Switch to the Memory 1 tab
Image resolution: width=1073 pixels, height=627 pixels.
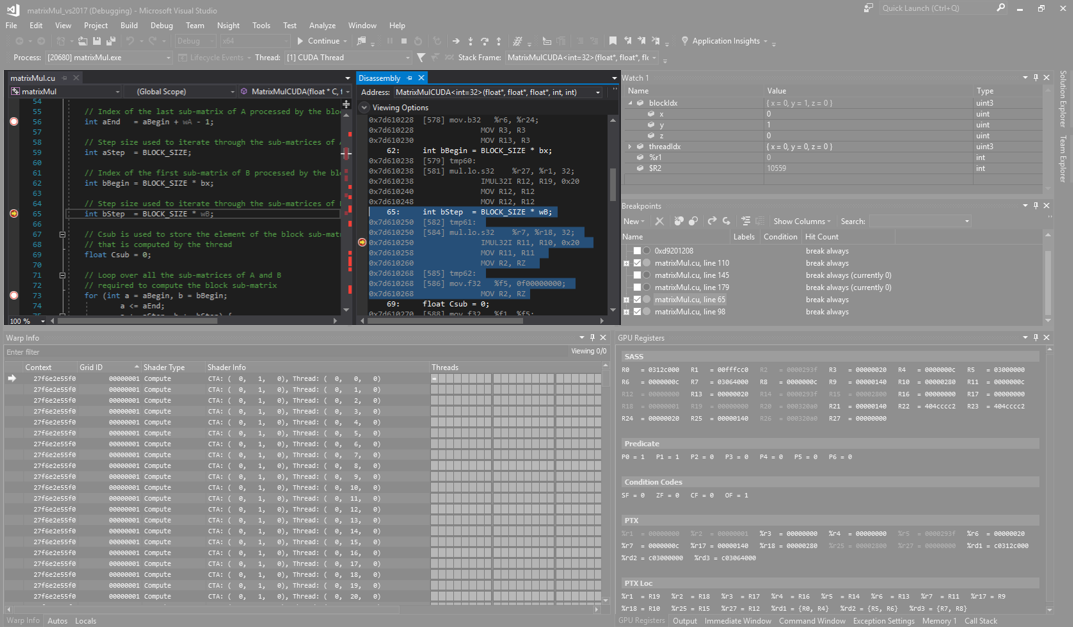click(x=940, y=621)
